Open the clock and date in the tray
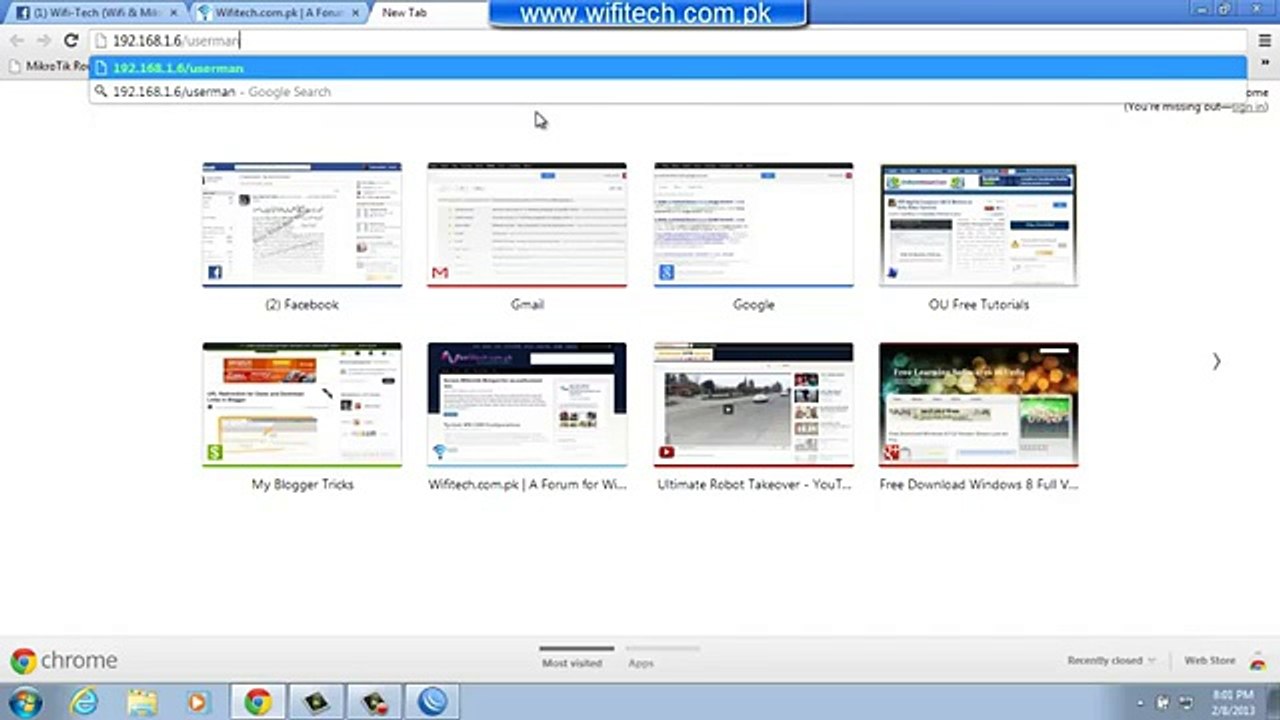Viewport: 1280px width, 720px height. (x=1233, y=702)
